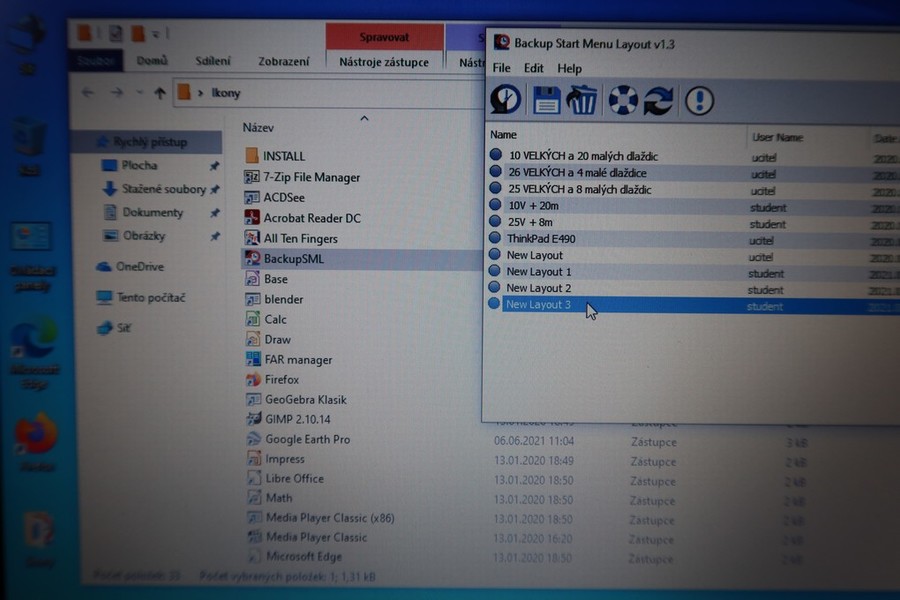
Task: Select the 10V + 20m layout
Action: pyautogui.click(x=533, y=206)
